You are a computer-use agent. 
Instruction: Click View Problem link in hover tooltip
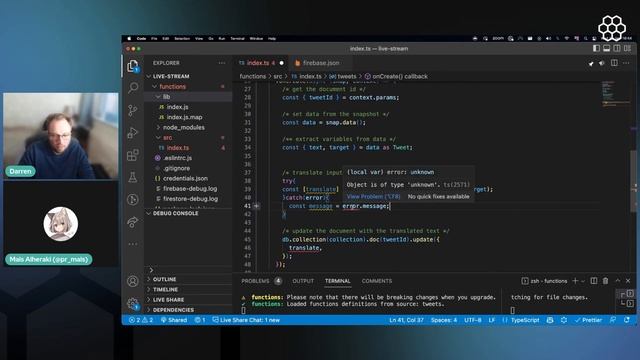373,196
